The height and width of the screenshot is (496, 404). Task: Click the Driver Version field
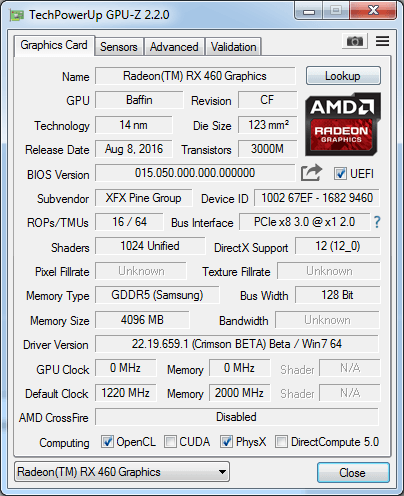click(237, 344)
